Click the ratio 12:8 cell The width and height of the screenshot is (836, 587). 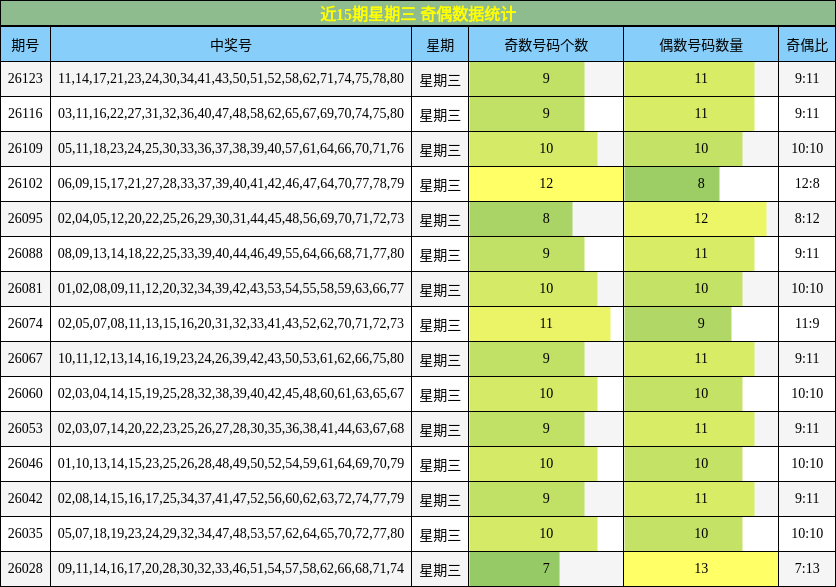807,184
